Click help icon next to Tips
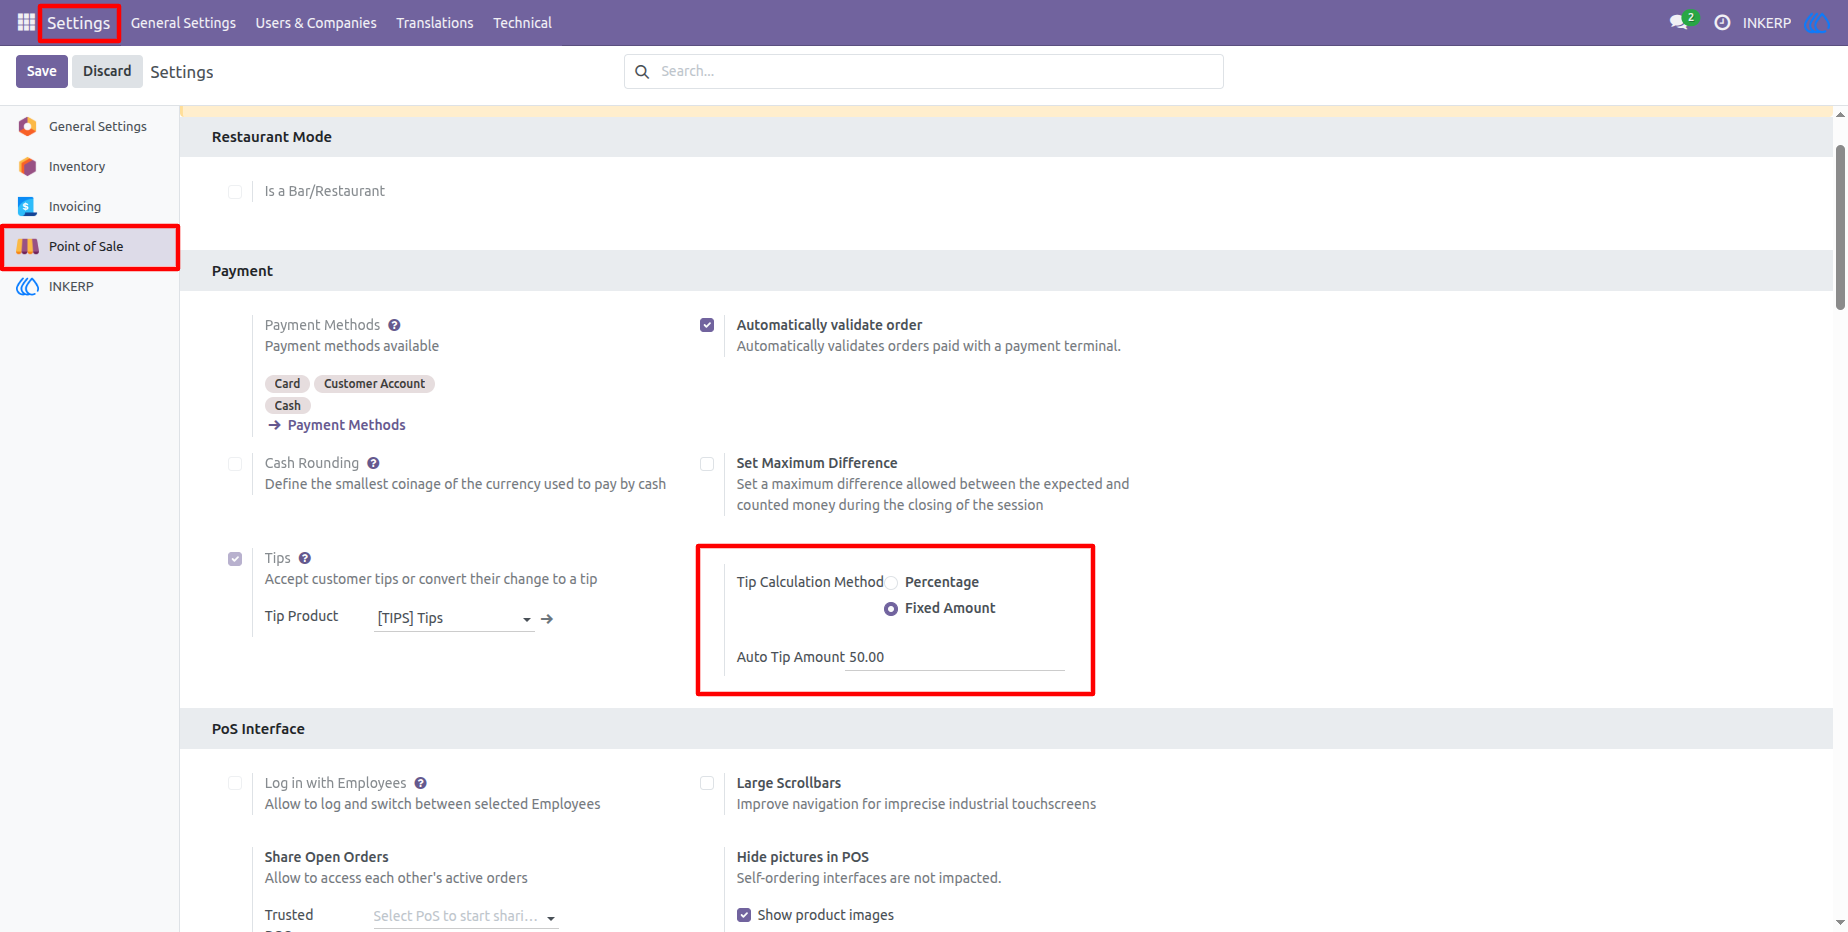 pos(305,558)
